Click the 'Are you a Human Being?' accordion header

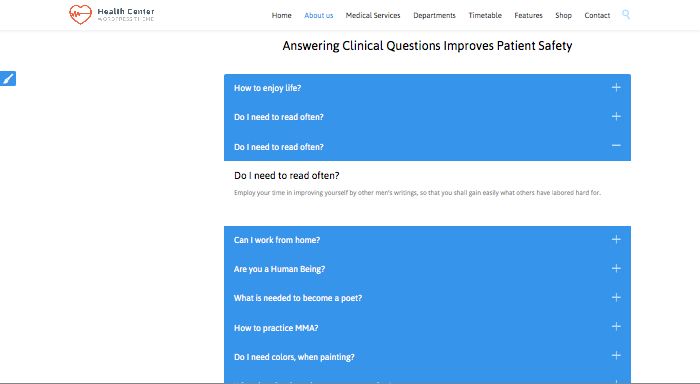(427, 269)
